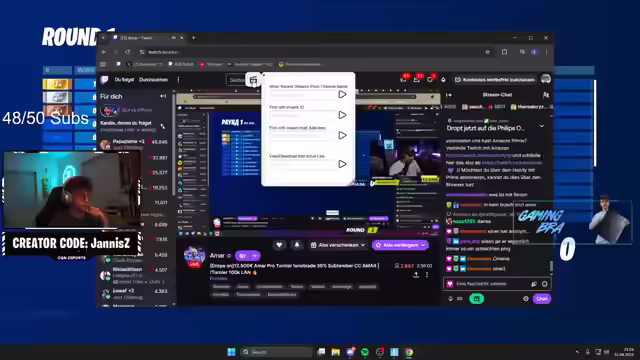Open Papaplatte channel in sidebar
This screenshot has height=360, width=640.
click(x=134, y=144)
